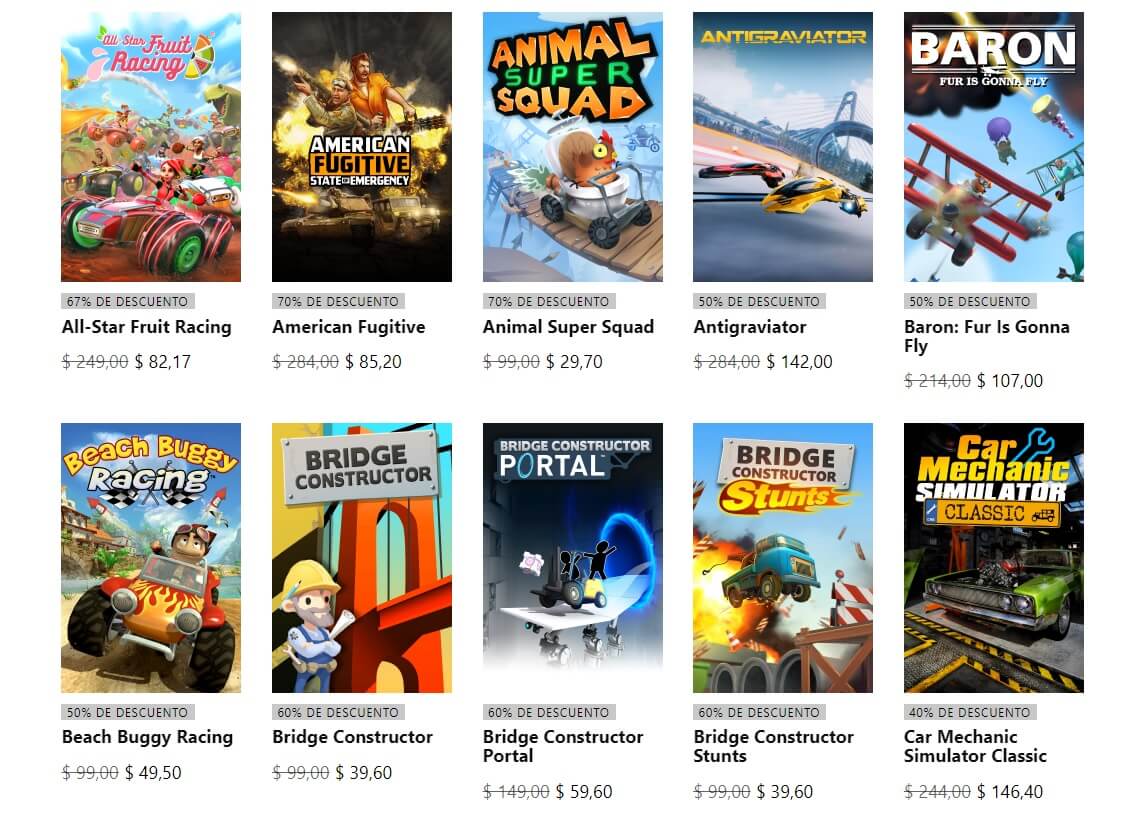Select the Animal Super Squad cover thumbnail
1145x825 pixels.
pos(572,147)
